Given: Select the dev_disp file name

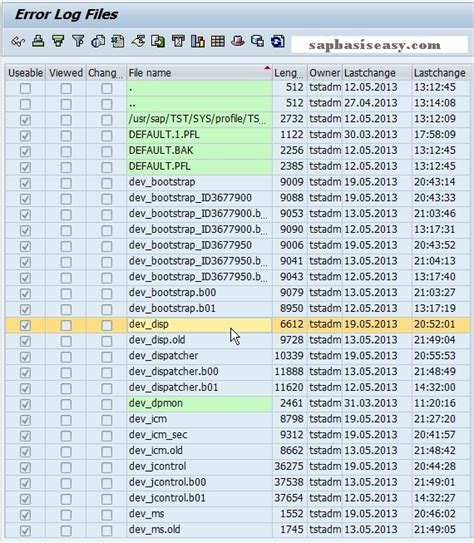Looking at the screenshot, I should 149,324.
